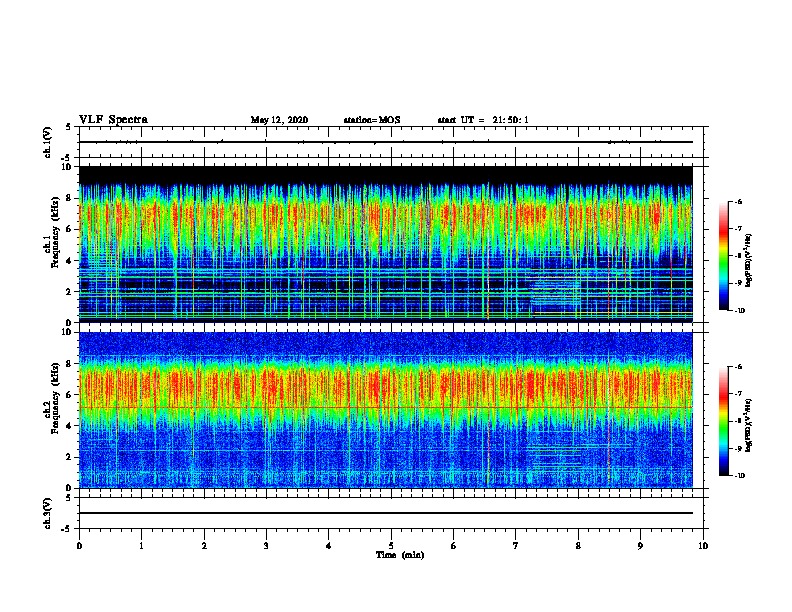Click time axis tick label "4"
The width and height of the screenshot is (792, 612).
329,545
